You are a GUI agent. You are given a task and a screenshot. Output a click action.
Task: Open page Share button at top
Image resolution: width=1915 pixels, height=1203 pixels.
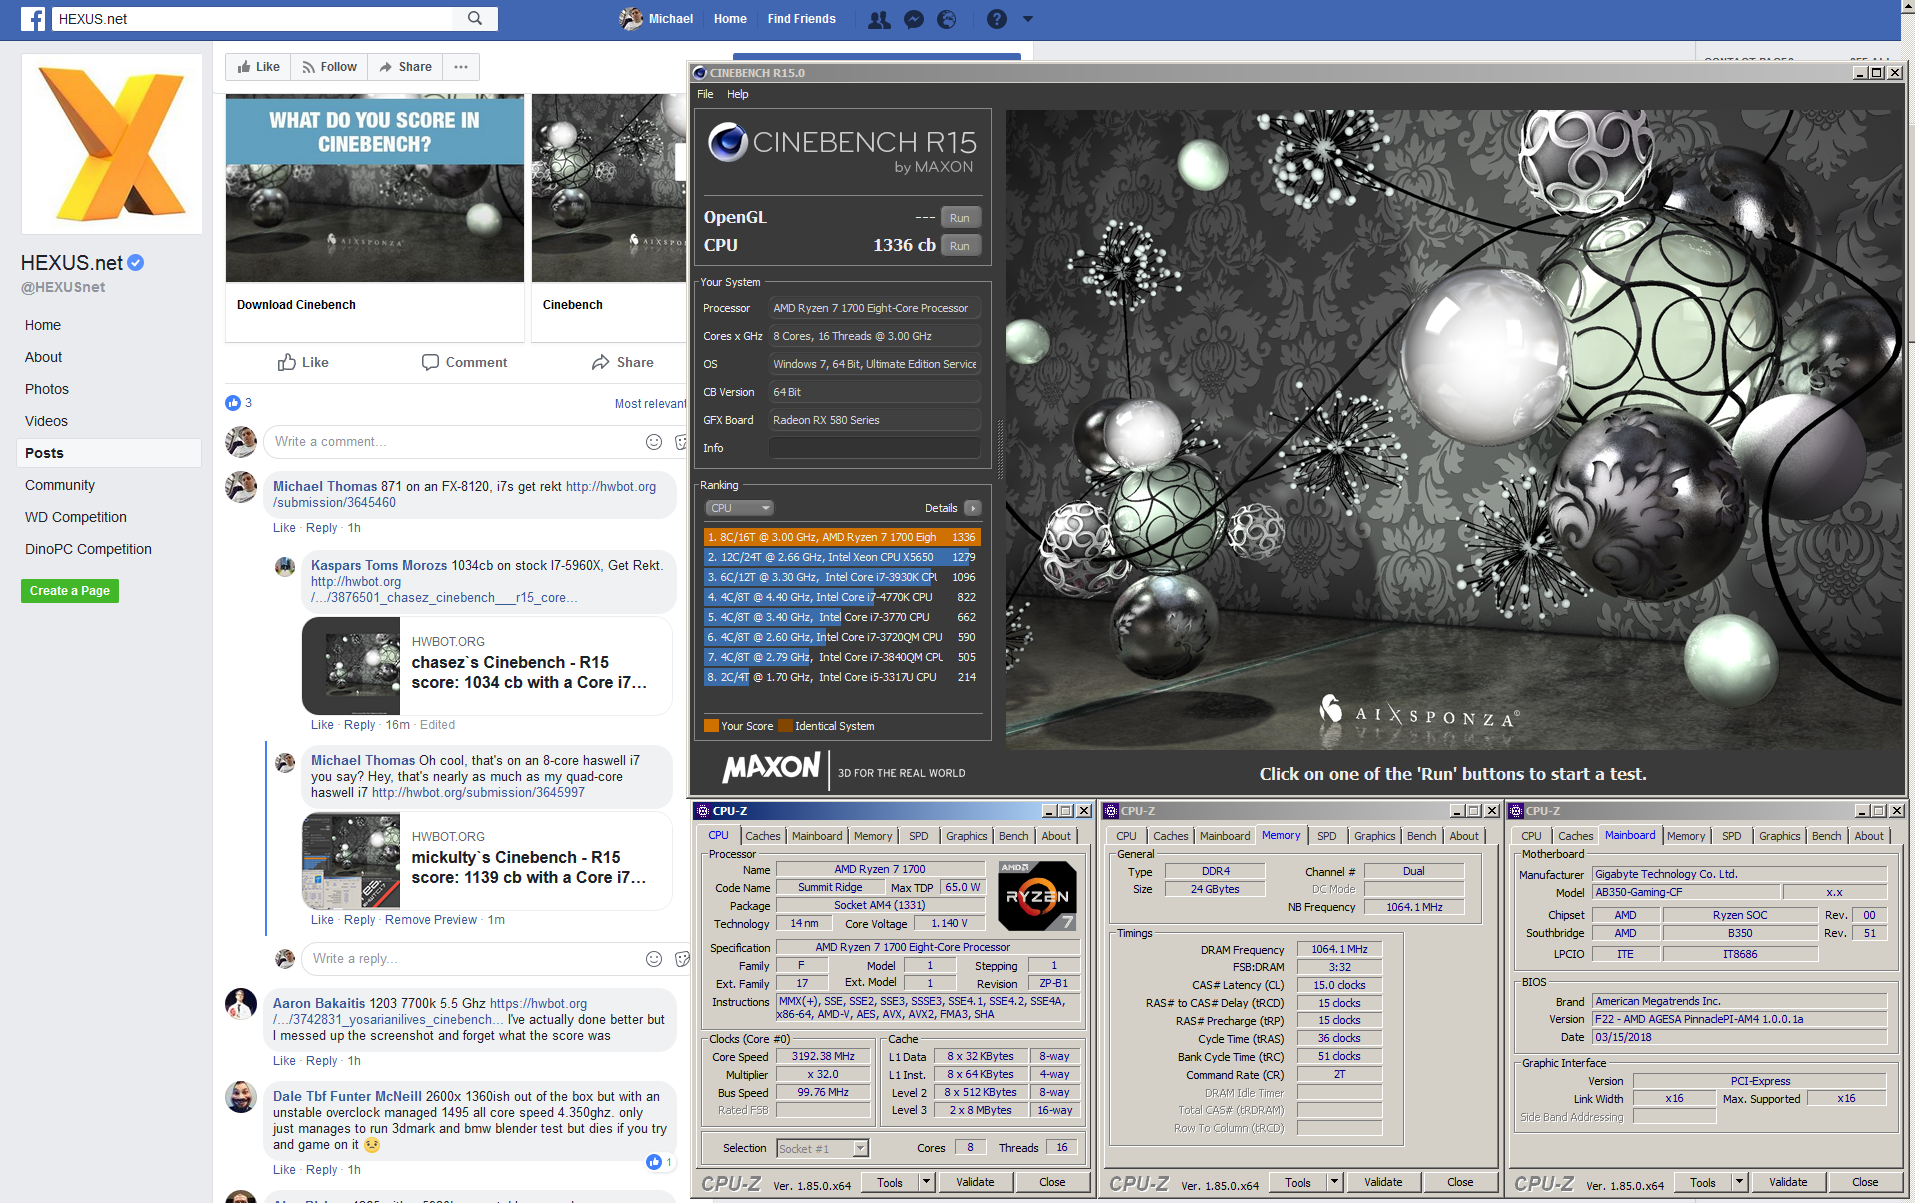pyautogui.click(x=405, y=67)
